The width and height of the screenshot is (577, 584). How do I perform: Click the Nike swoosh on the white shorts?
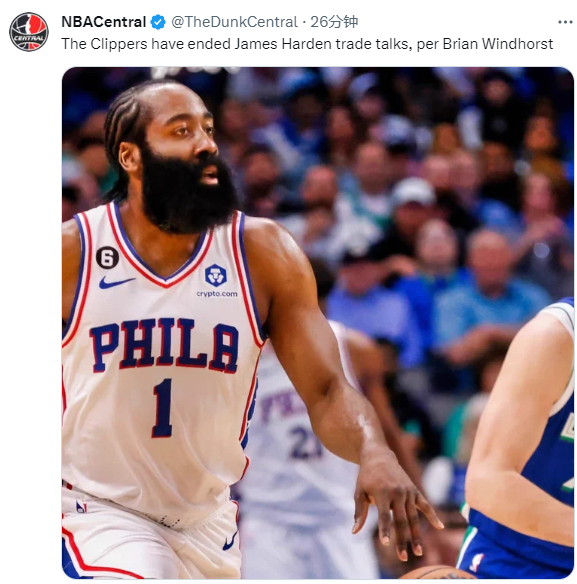click(230, 541)
